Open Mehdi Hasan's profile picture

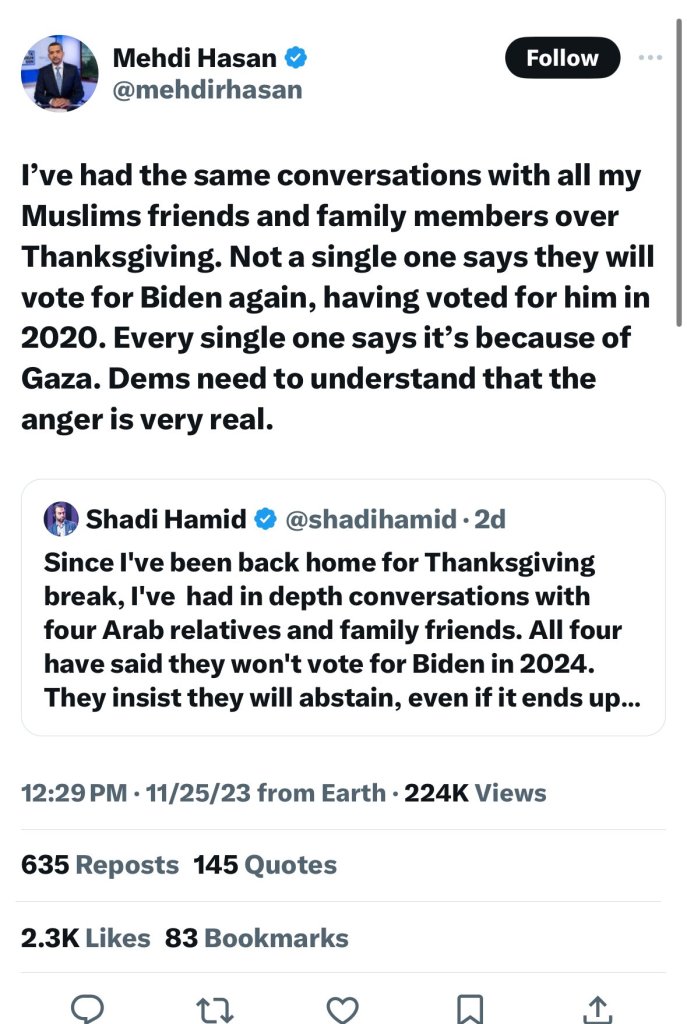60,73
